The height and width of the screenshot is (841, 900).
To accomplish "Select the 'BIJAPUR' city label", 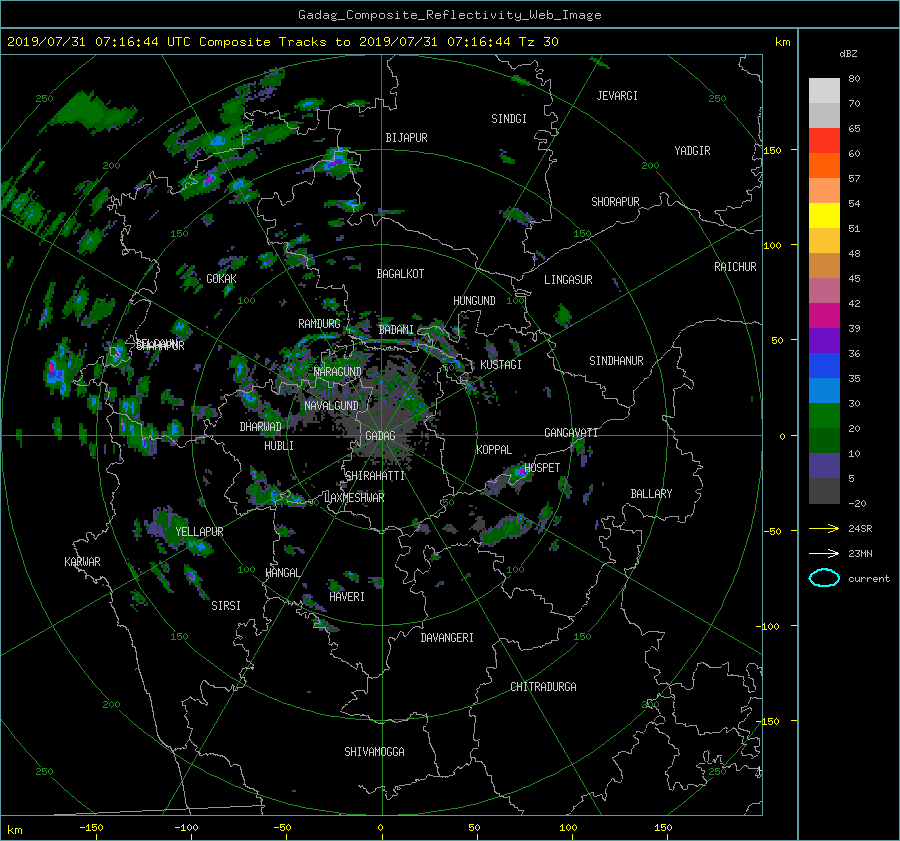I will point(406,138).
